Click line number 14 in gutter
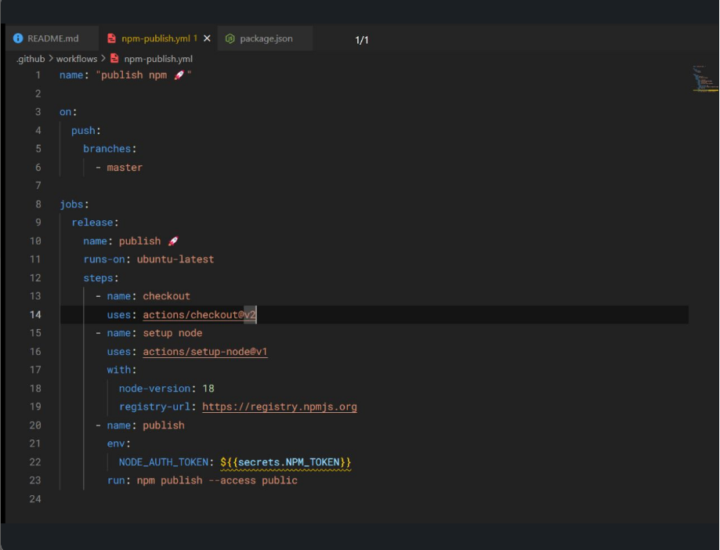 [x=35, y=315]
